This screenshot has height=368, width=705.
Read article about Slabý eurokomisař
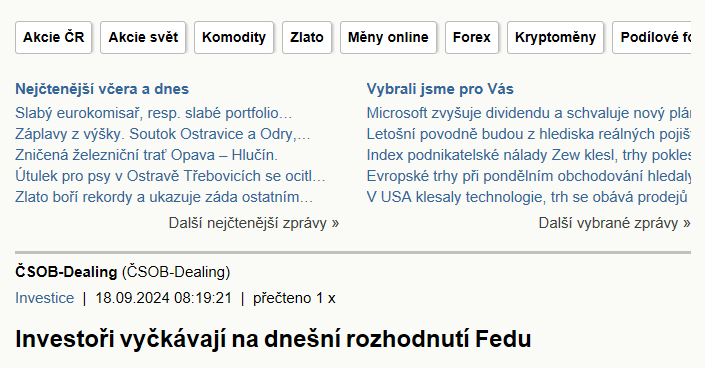coord(154,113)
